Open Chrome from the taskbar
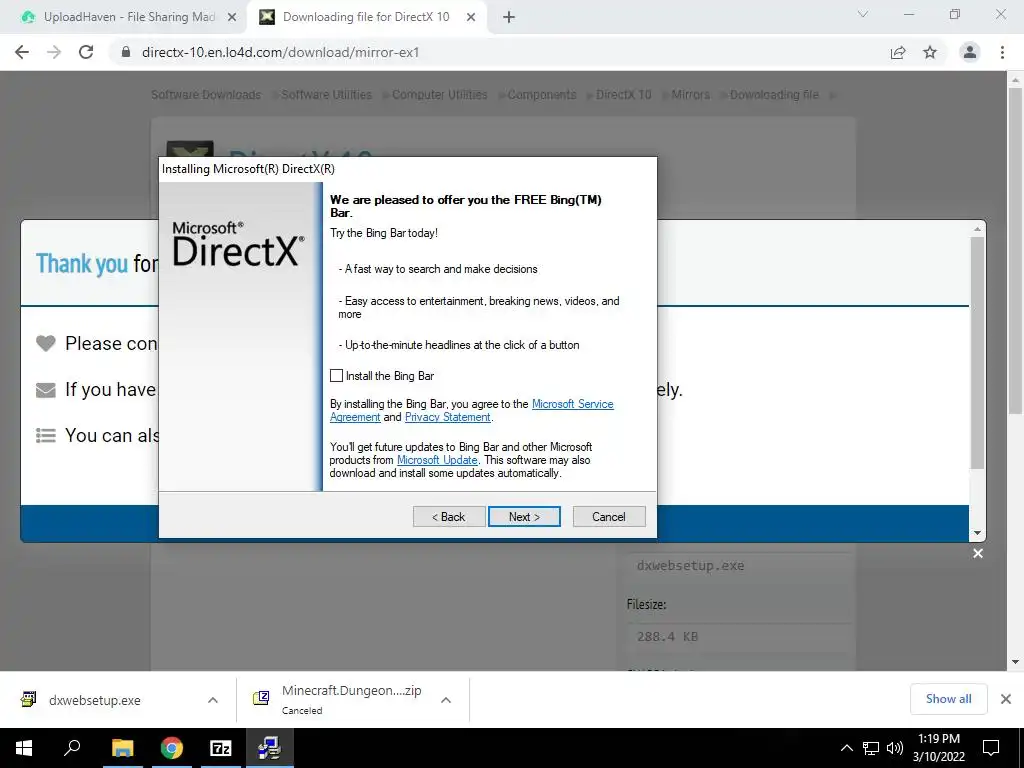 pos(172,748)
